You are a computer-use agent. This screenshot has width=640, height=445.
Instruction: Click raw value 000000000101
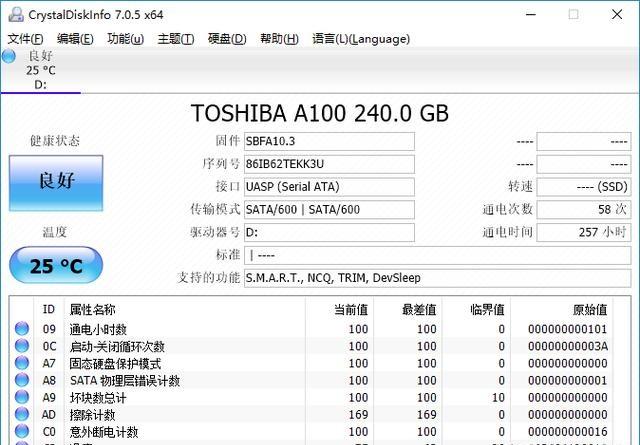(x=567, y=329)
